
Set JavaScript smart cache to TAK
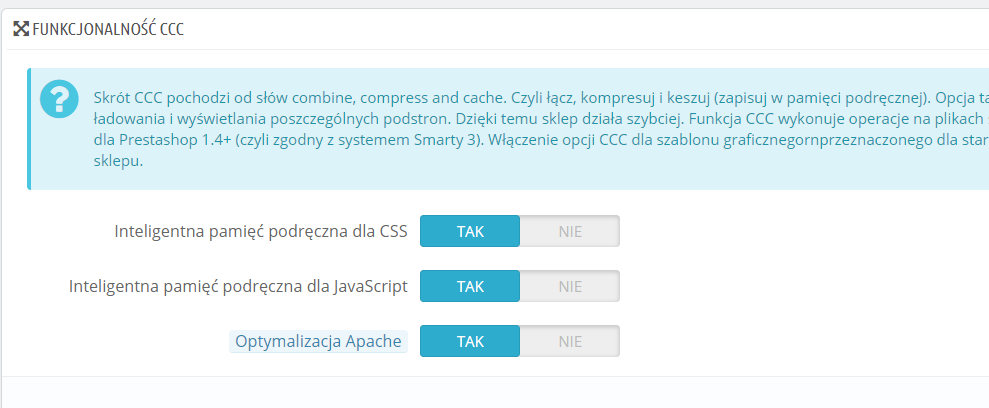[470, 286]
